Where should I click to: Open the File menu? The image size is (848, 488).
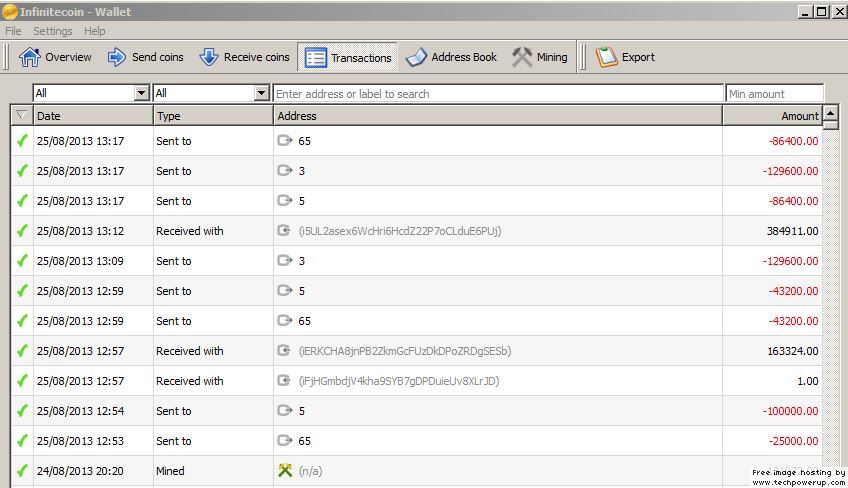(x=13, y=31)
